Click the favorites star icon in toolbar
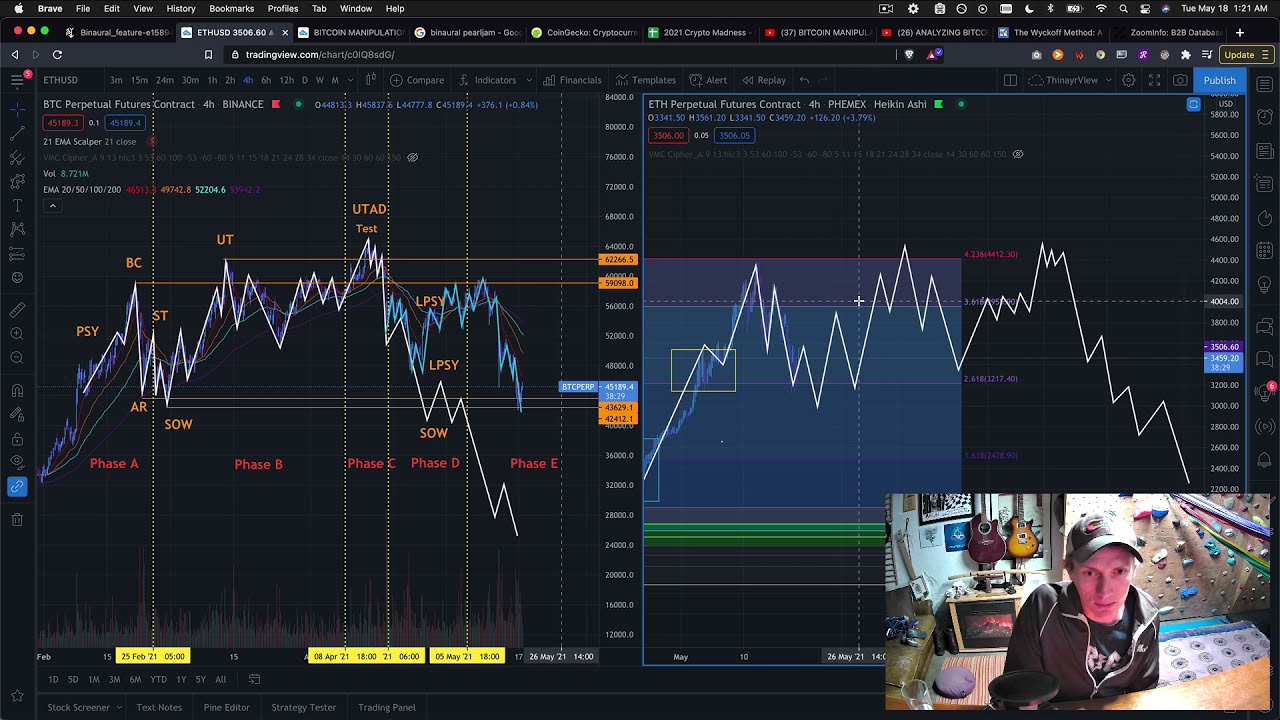This screenshot has width=1280, height=720. (x=17, y=695)
